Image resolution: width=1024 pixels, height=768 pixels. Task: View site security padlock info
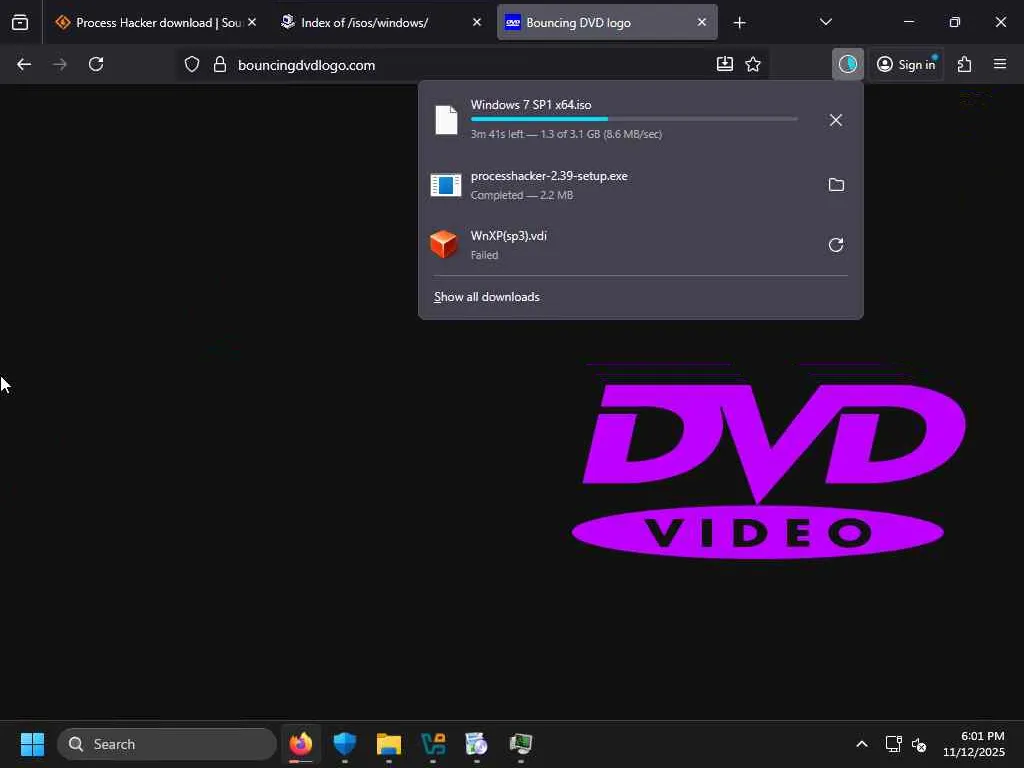tap(220, 65)
